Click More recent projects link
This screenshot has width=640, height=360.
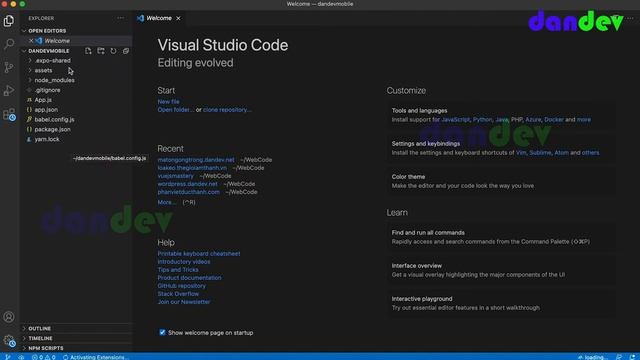(x=167, y=202)
